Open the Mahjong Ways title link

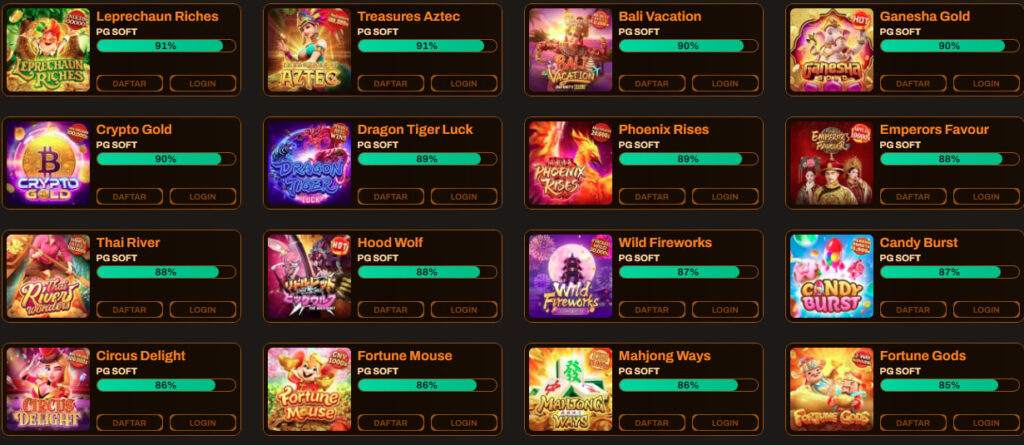coord(664,356)
